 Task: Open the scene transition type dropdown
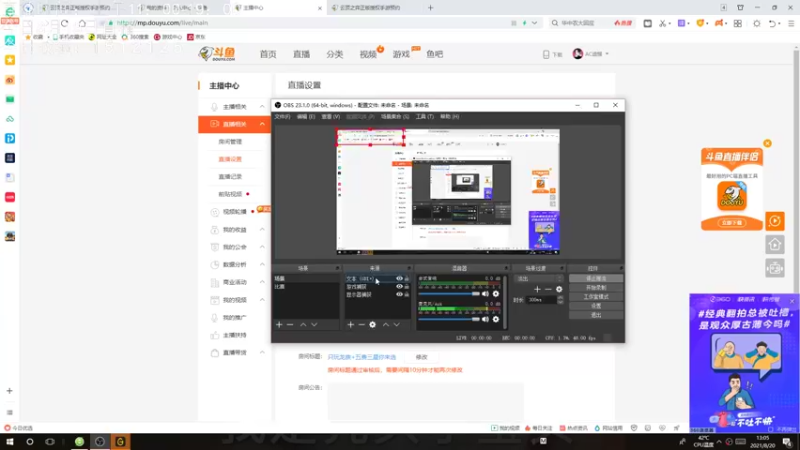tap(538, 279)
